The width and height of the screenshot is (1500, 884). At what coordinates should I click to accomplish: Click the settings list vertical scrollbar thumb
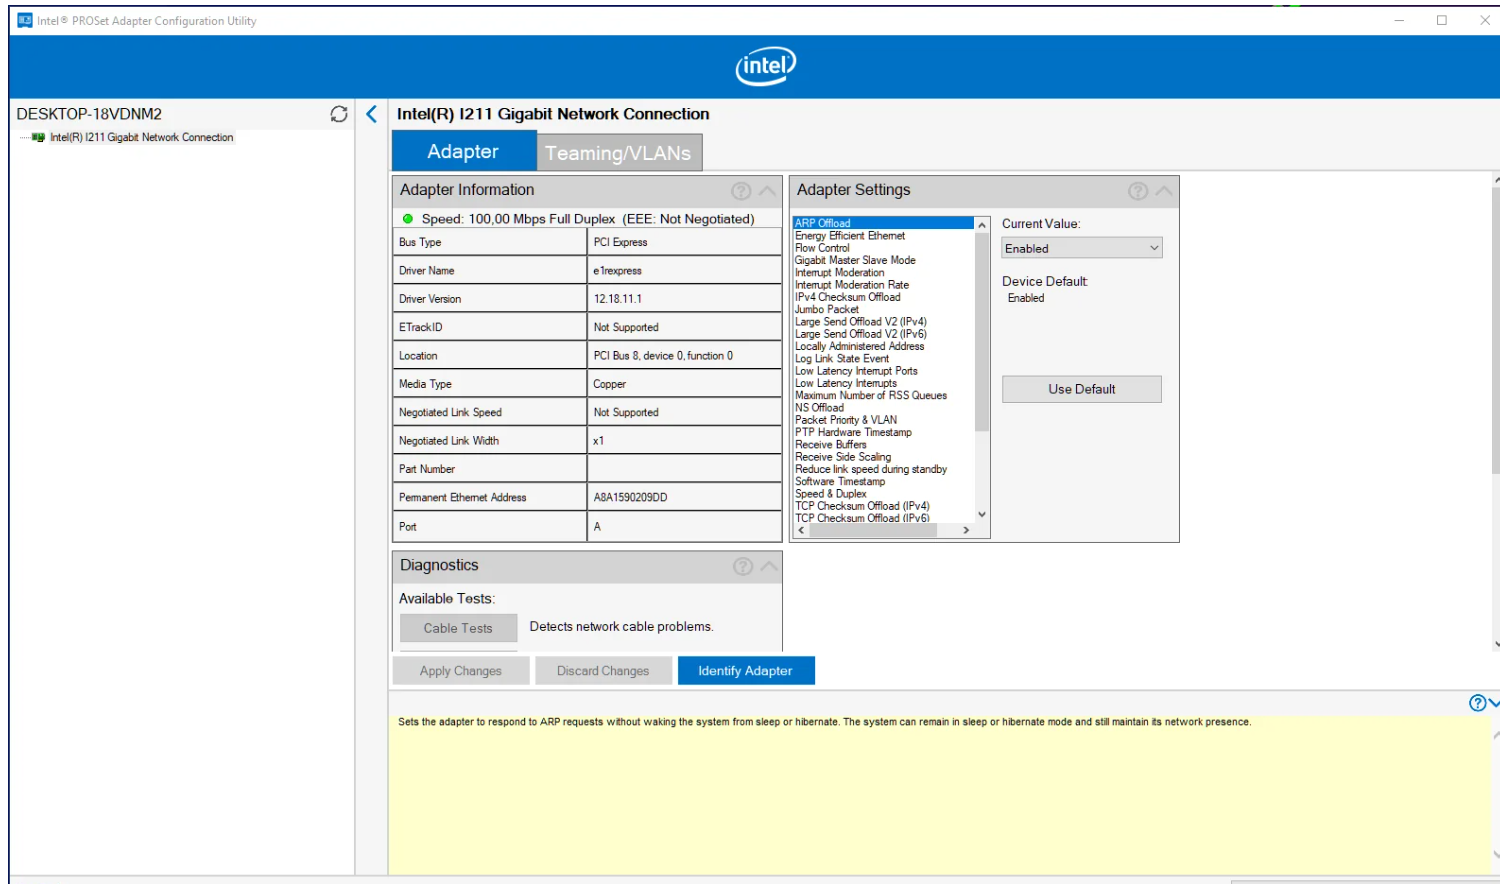[x=982, y=332]
